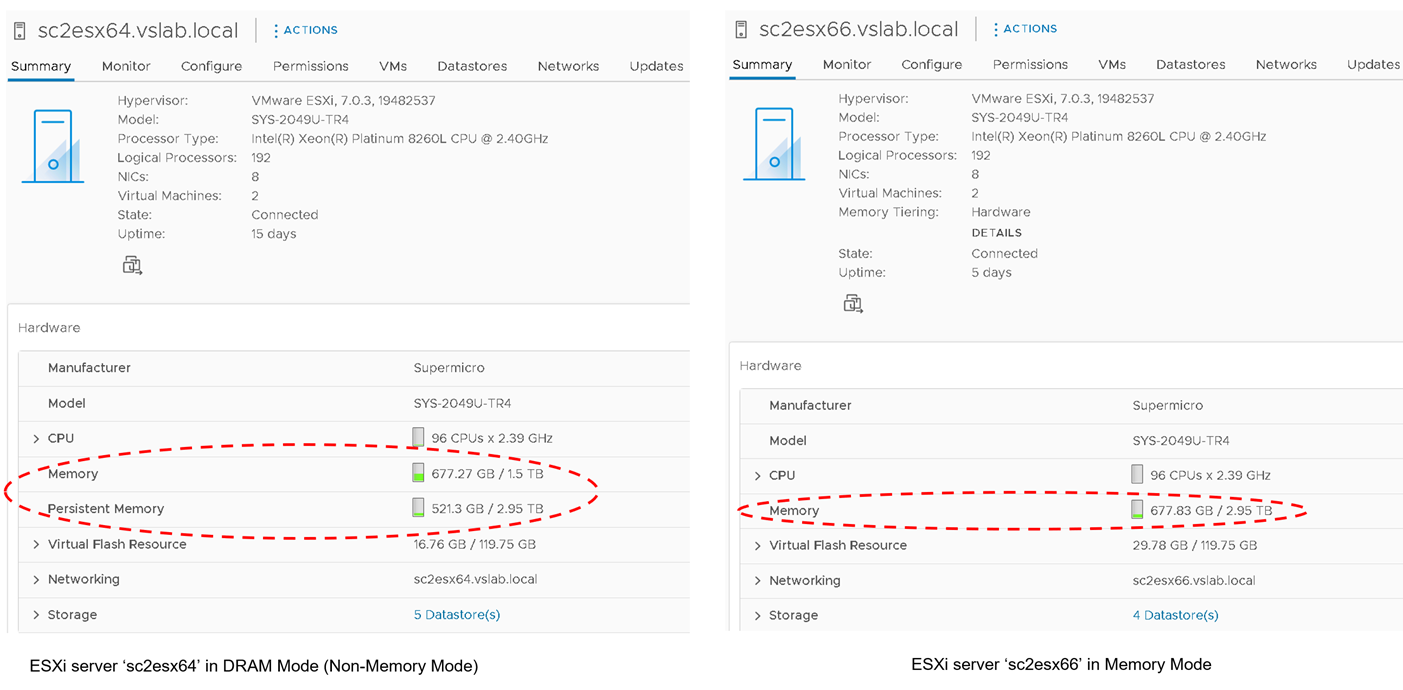The width and height of the screenshot is (1403, 690).
Task: Click the console launch icon under sc2esx64 Uptime
Action: (x=133, y=265)
